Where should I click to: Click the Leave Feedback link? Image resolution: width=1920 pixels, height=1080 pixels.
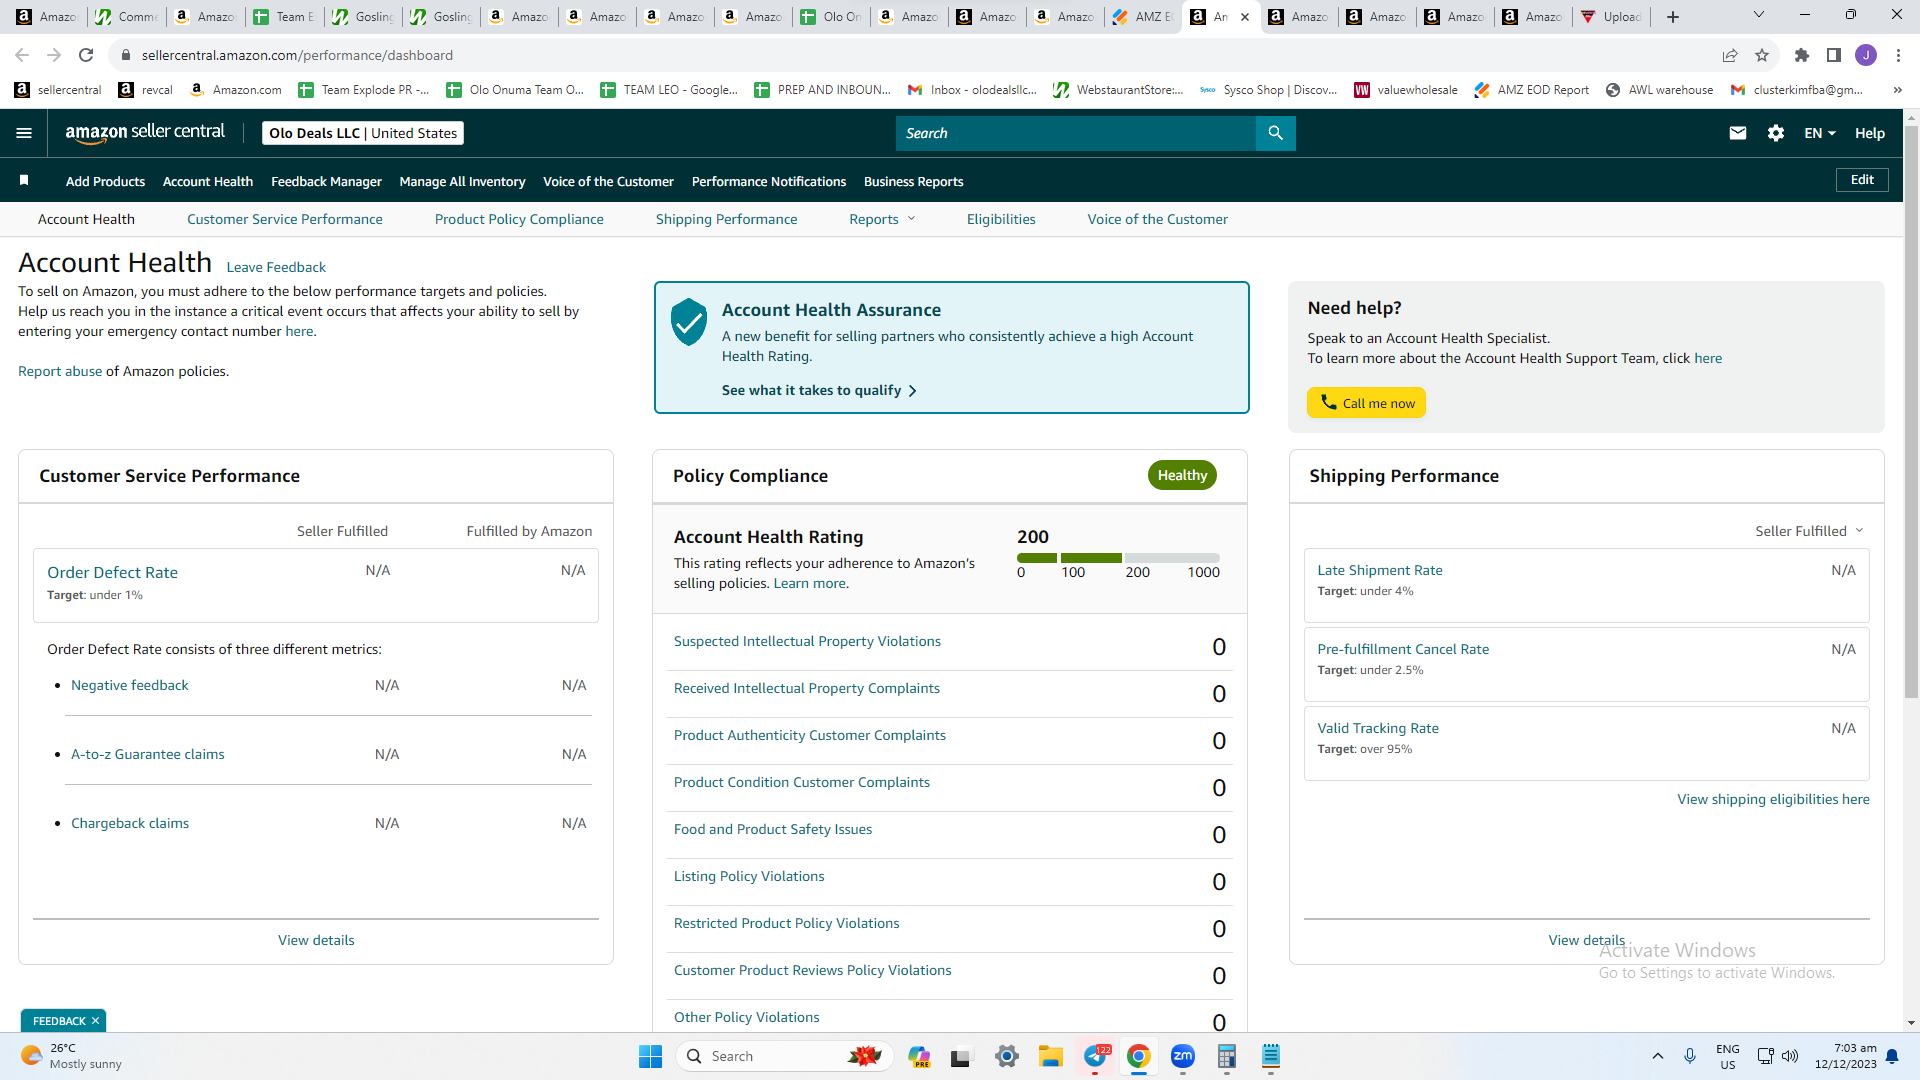pos(276,267)
